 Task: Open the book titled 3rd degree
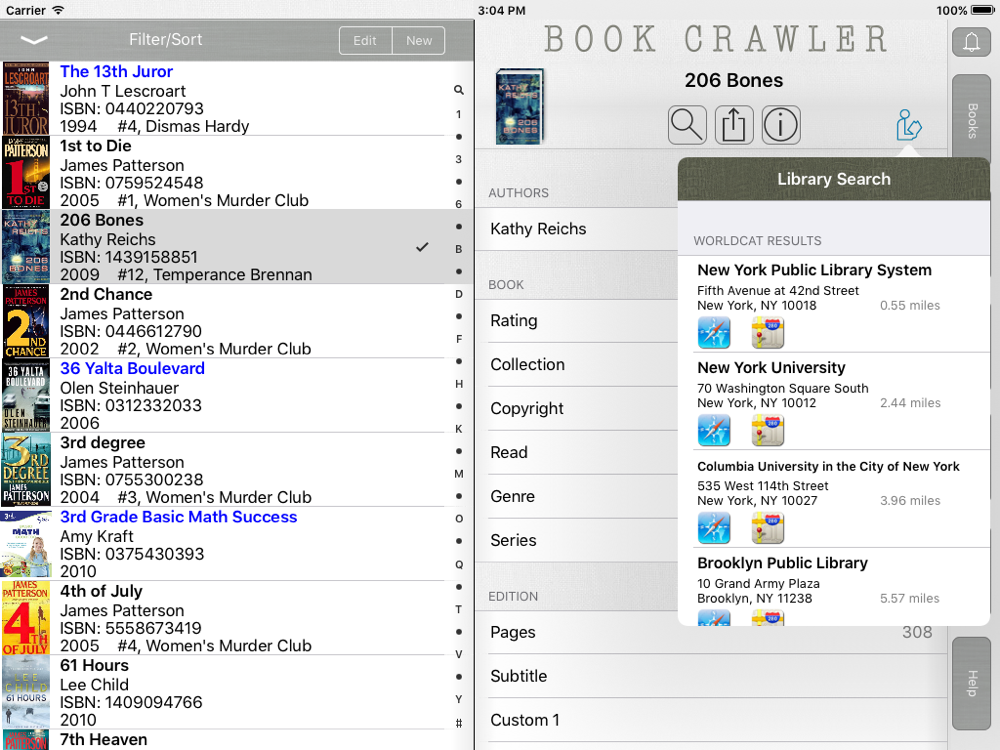point(102,443)
